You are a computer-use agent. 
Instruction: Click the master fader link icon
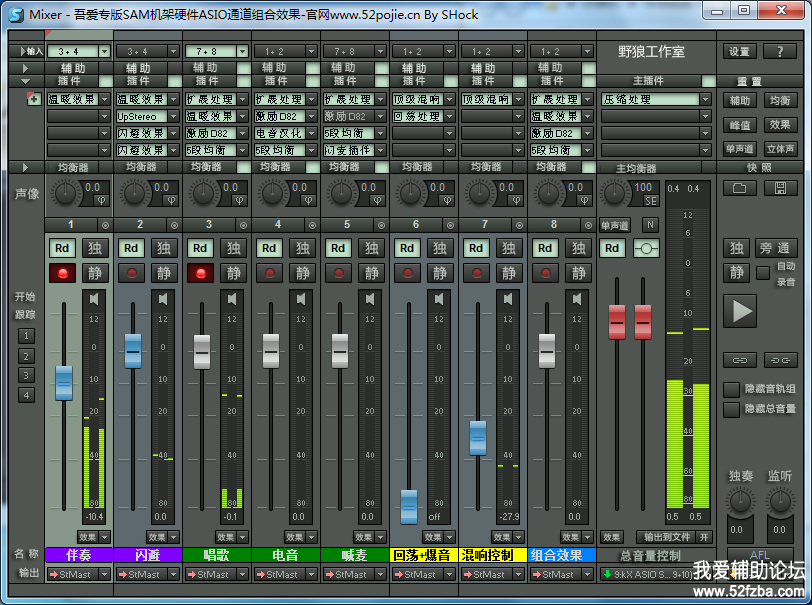(x=648, y=248)
